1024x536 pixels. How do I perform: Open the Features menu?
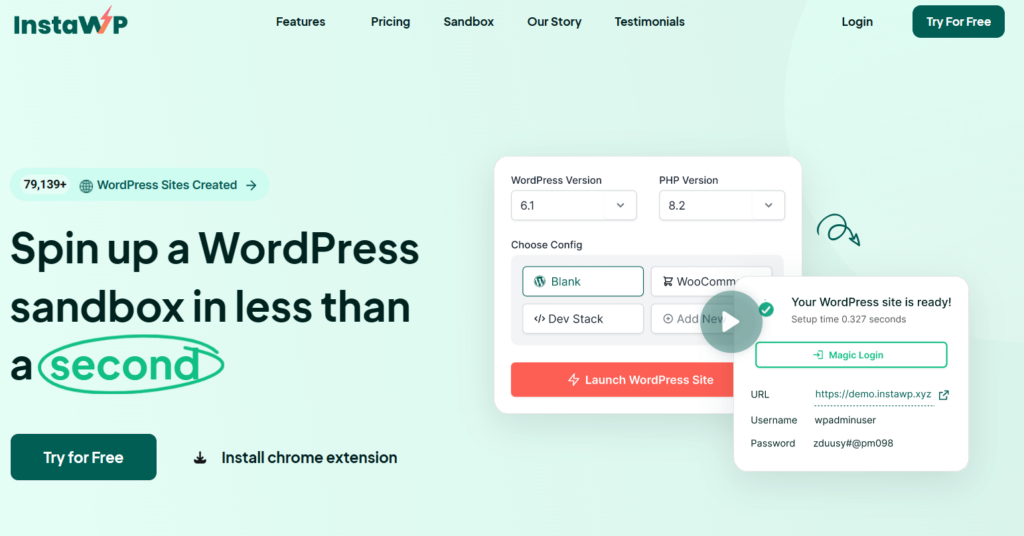pos(300,22)
